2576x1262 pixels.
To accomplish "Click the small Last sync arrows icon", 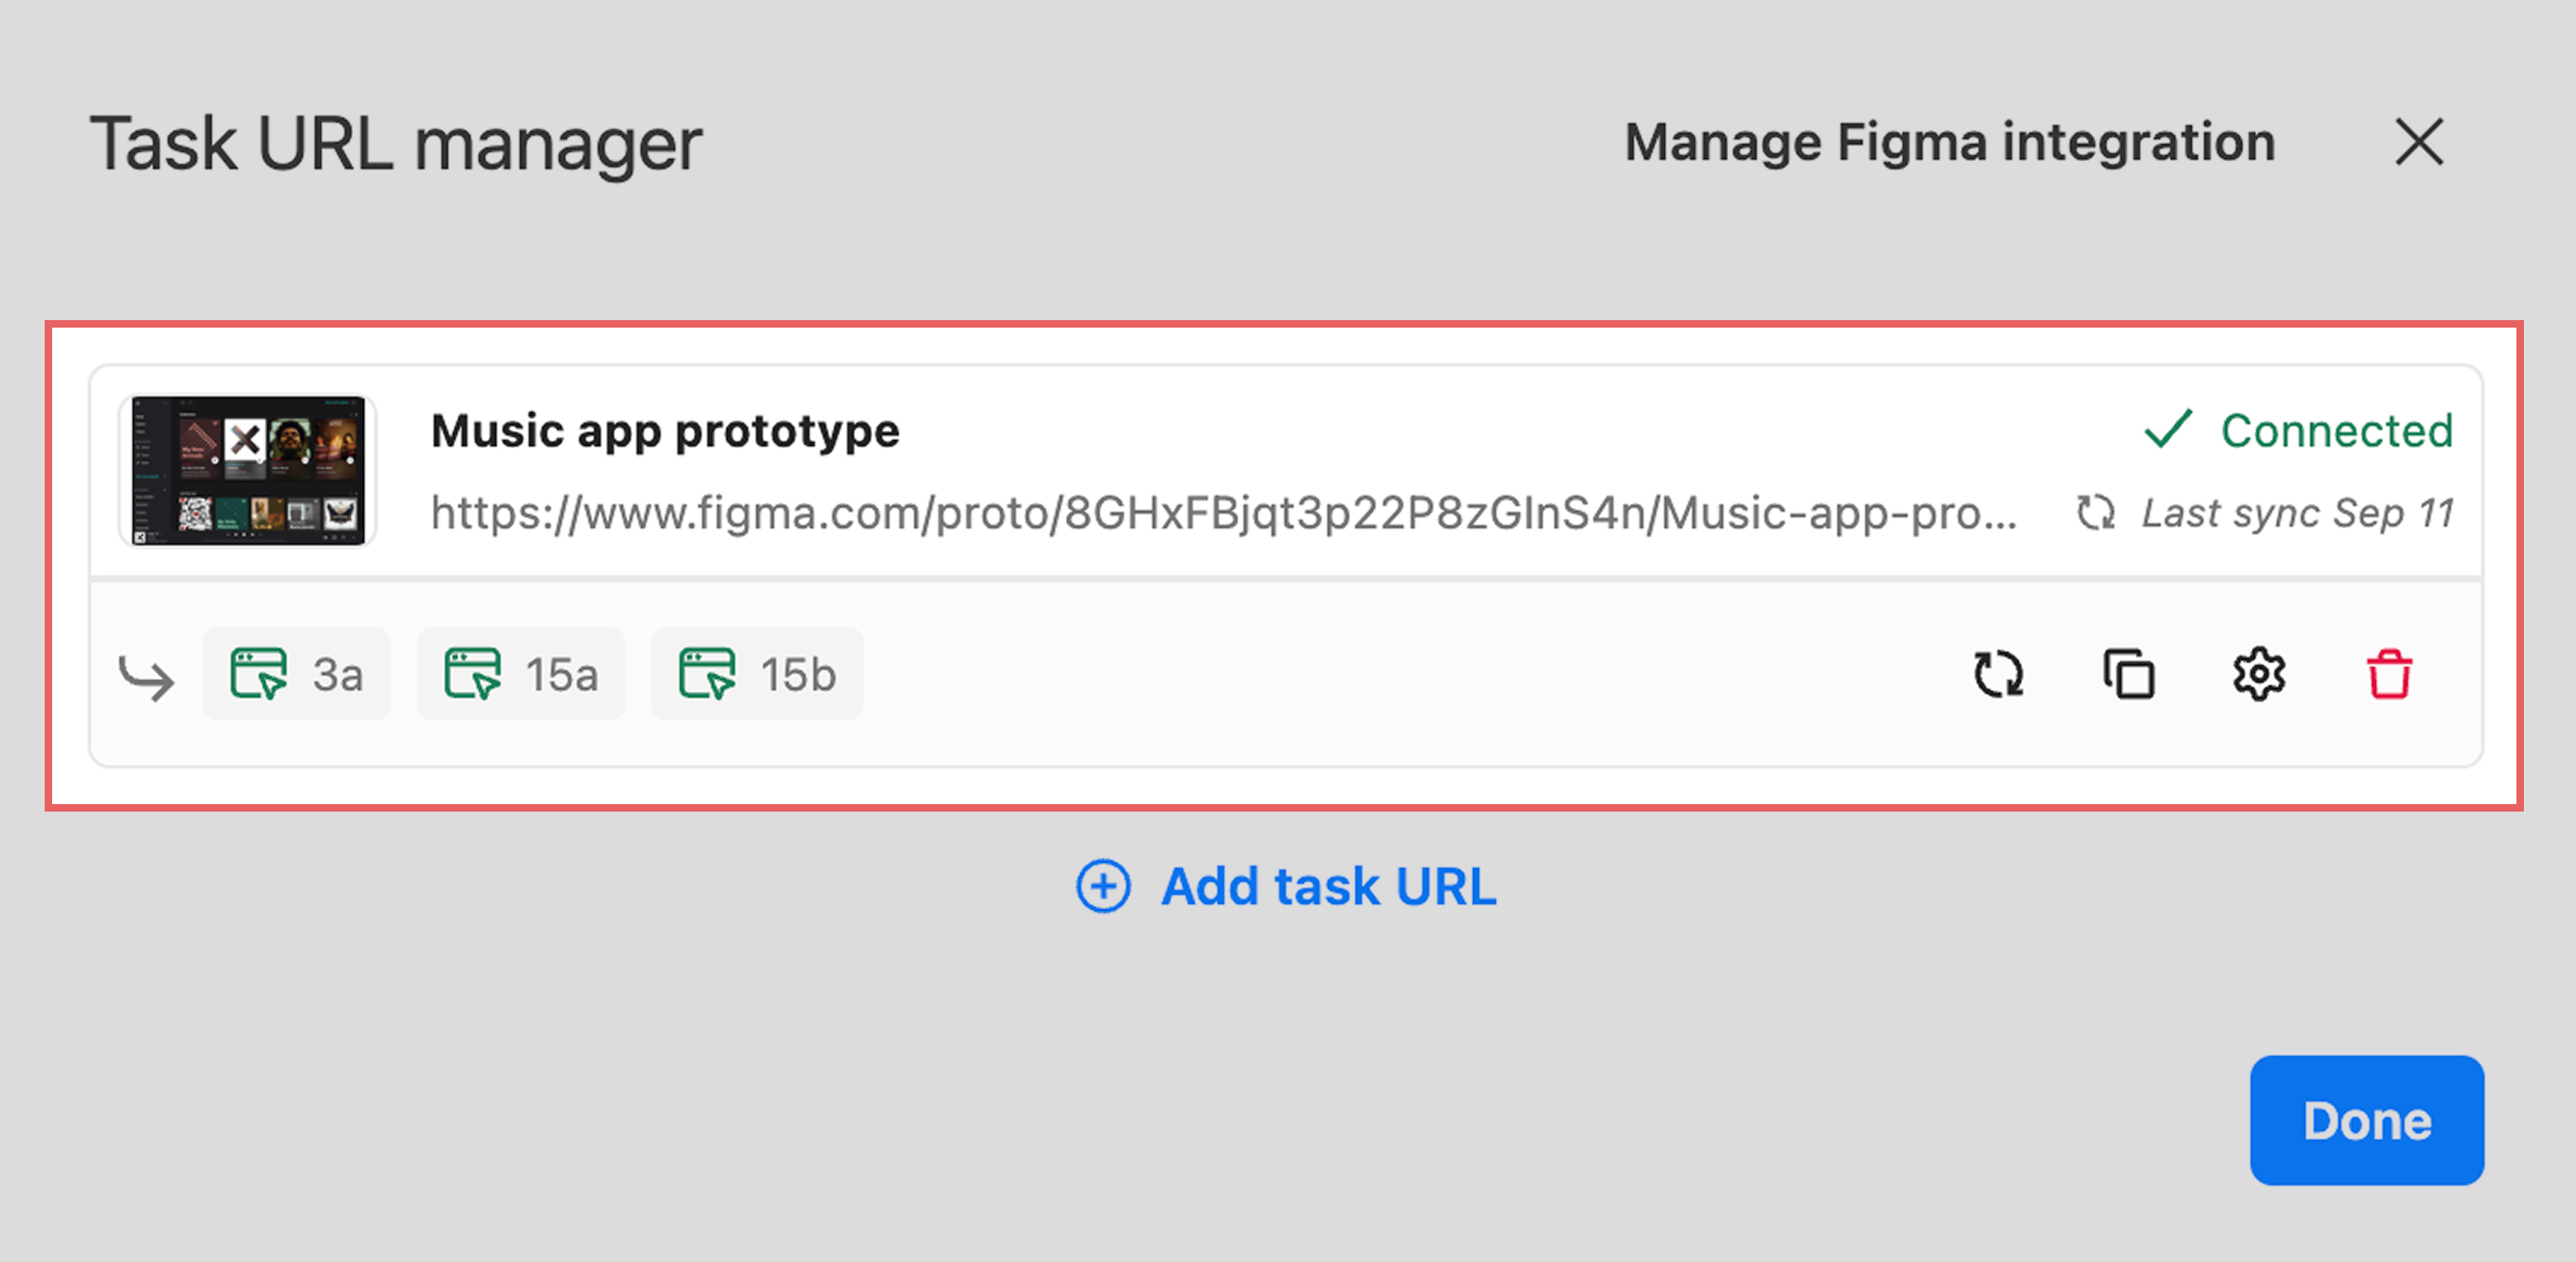I will (x=2096, y=513).
